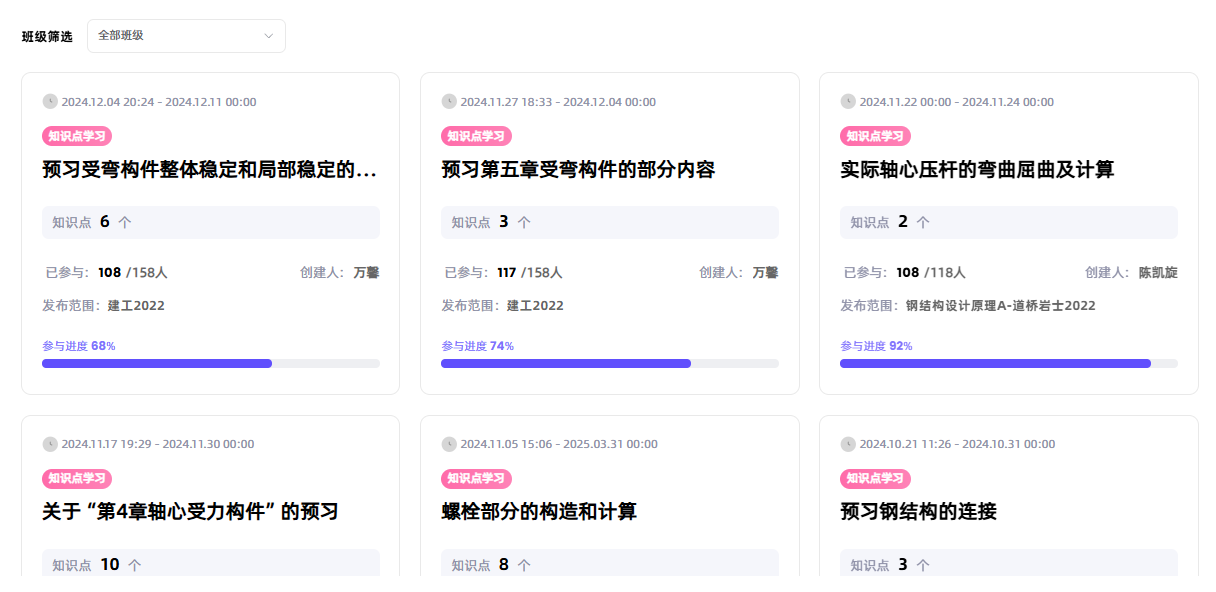Open 关于“第4章轴心受力构件”的预习 card
Viewport: 1216px width, 592px height.
(x=190, y=512)
